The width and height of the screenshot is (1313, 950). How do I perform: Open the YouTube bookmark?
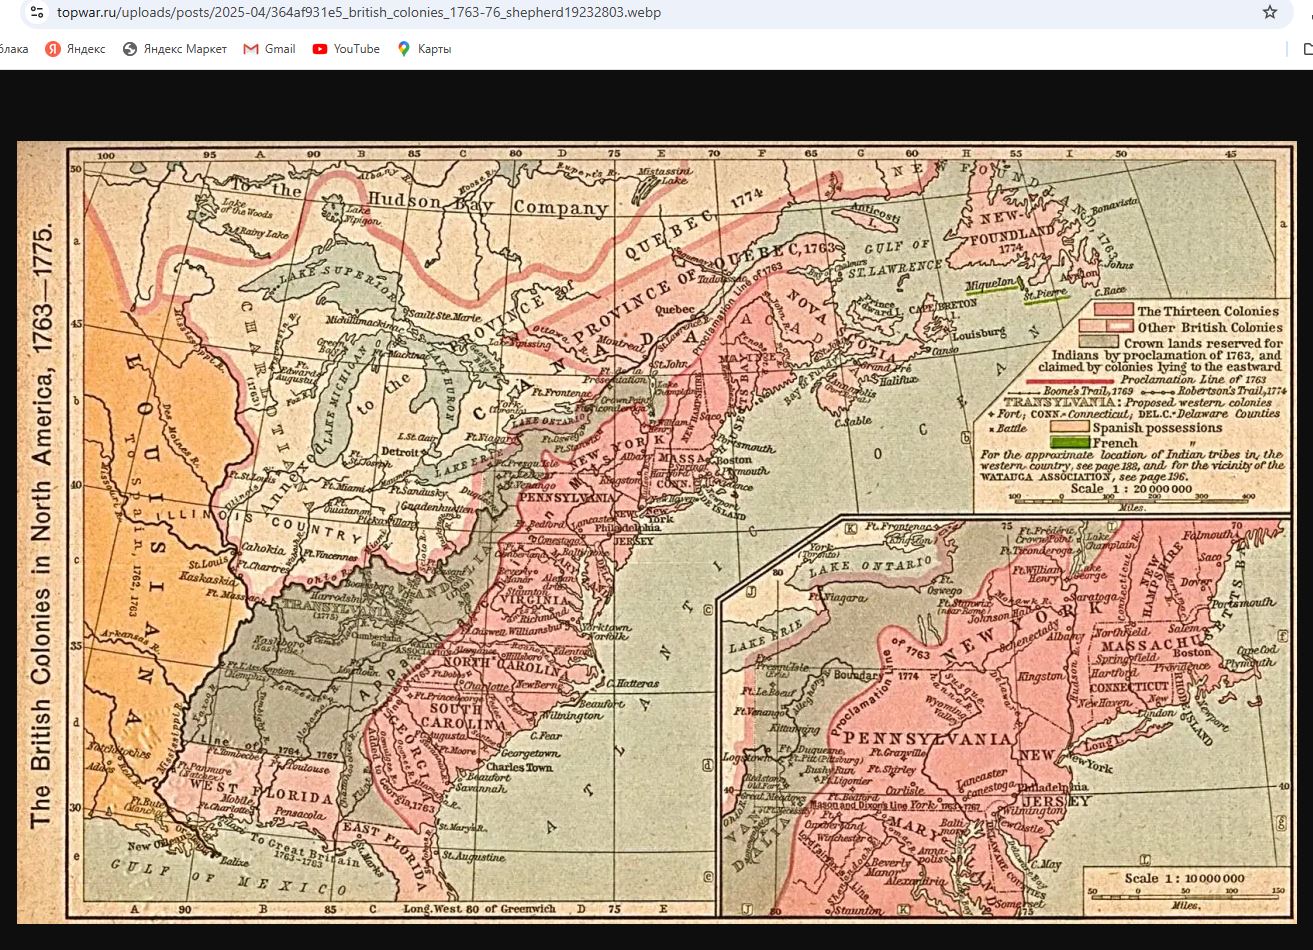coord(346,49)
